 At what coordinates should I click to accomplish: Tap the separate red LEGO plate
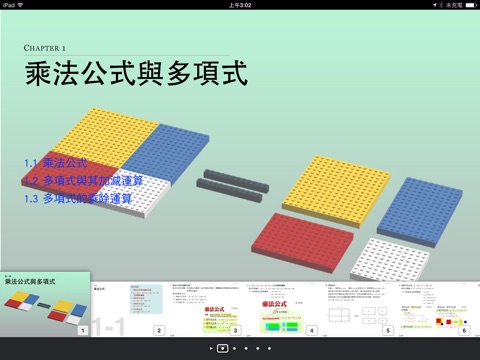[x=302, y=243]
